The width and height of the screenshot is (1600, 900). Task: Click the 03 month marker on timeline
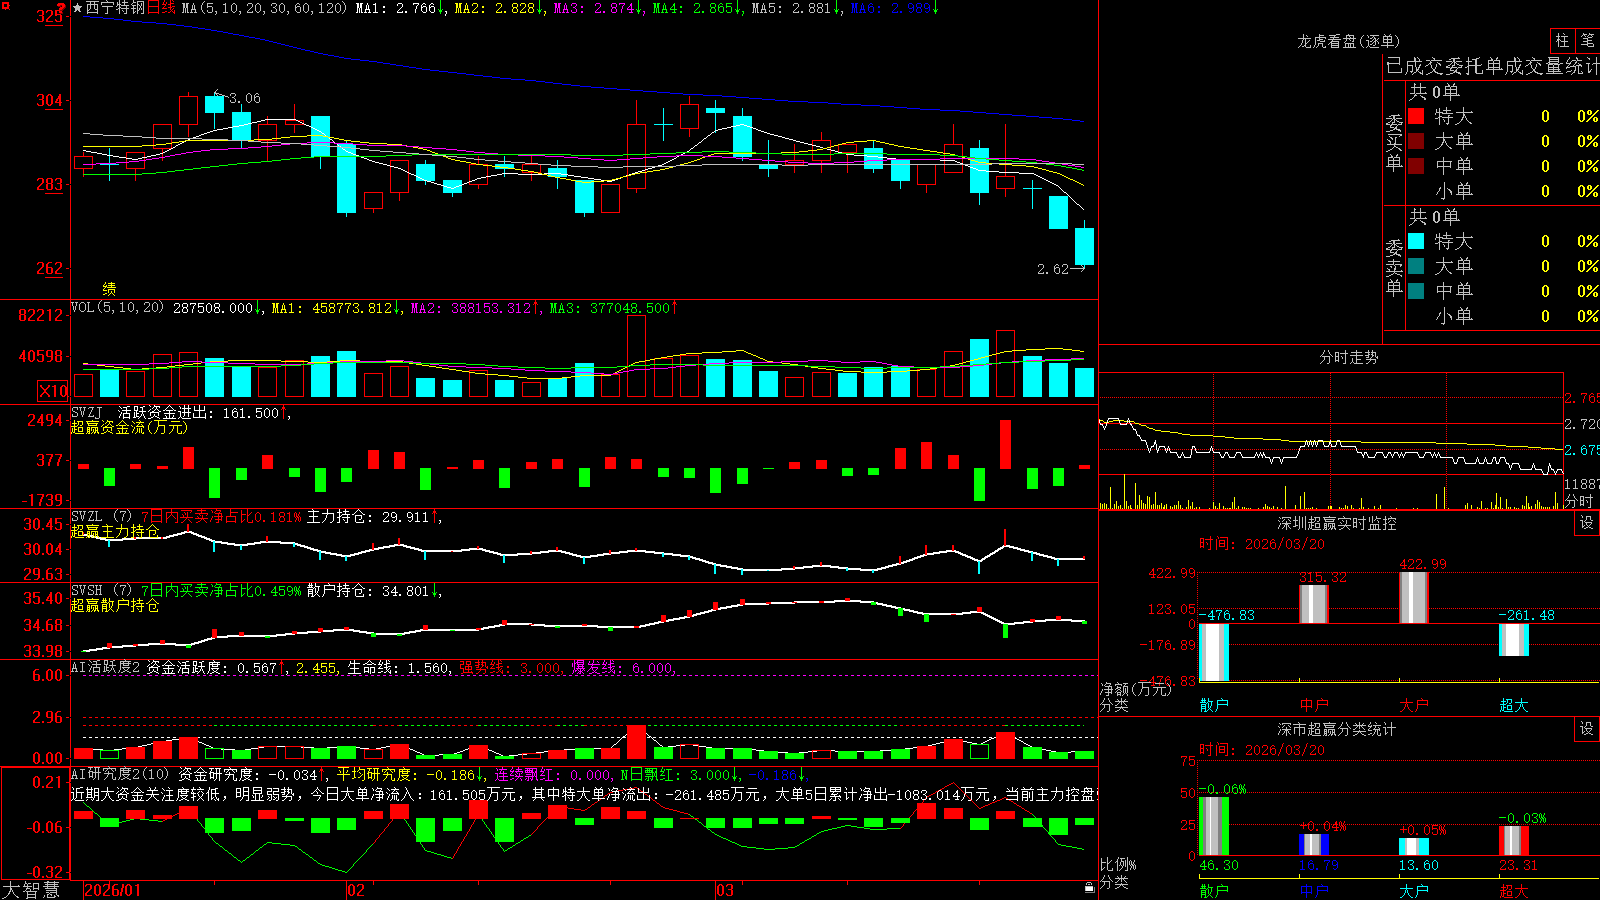point(725,890)
